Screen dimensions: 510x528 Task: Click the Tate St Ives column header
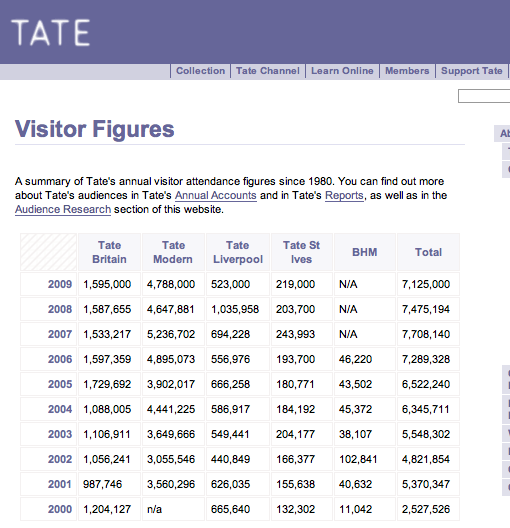tap(302, 252)
